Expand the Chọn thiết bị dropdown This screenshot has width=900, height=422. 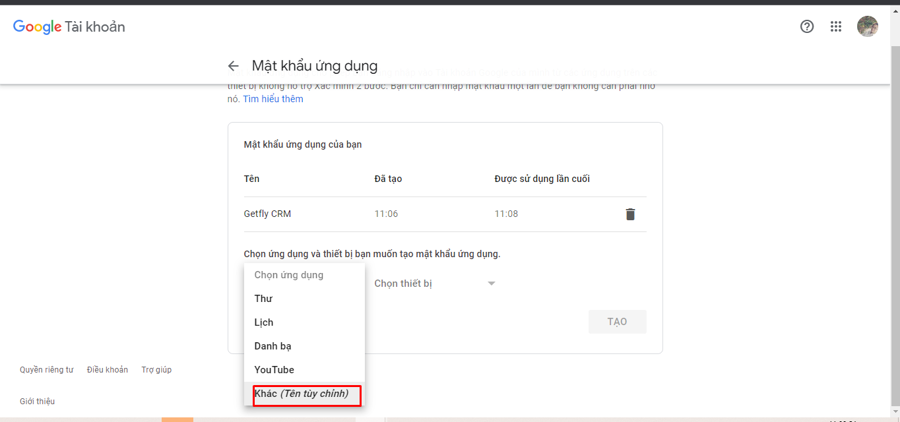430,284
